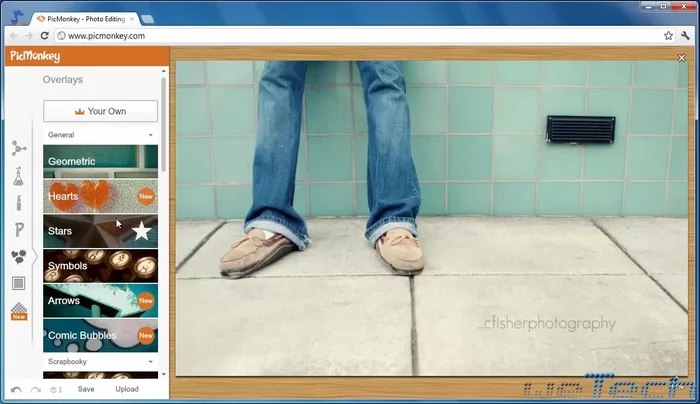Click the undo arrow icon
The image size is (700, 404).
point(16,389)
